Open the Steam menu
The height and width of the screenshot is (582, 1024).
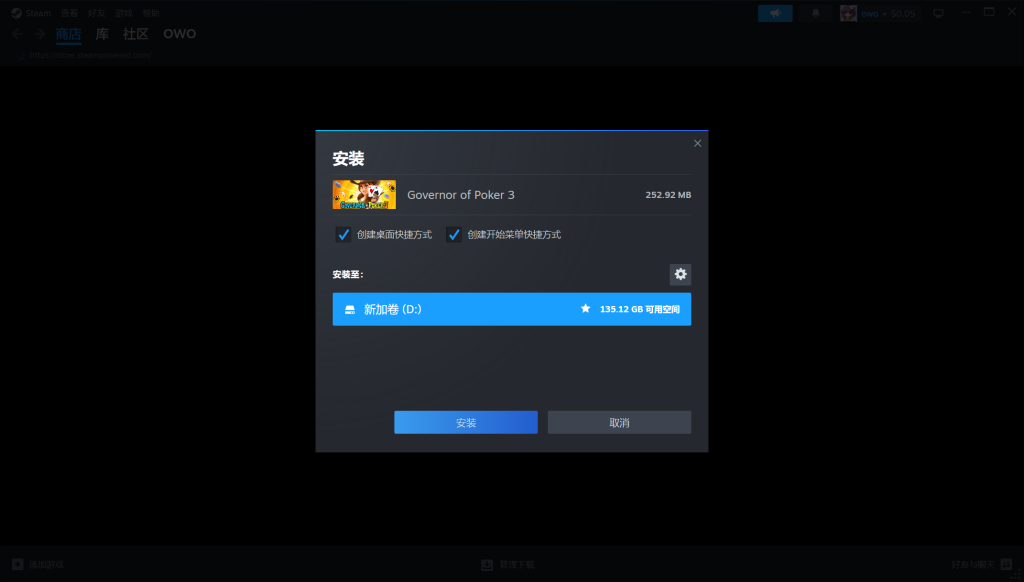(38, 13)
